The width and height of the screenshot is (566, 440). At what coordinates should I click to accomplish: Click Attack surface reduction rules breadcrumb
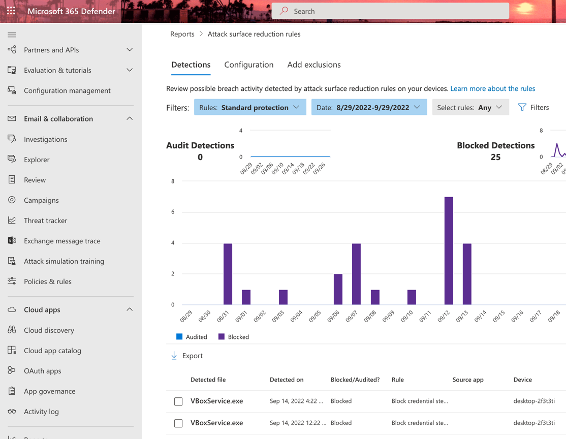(254, 34)
